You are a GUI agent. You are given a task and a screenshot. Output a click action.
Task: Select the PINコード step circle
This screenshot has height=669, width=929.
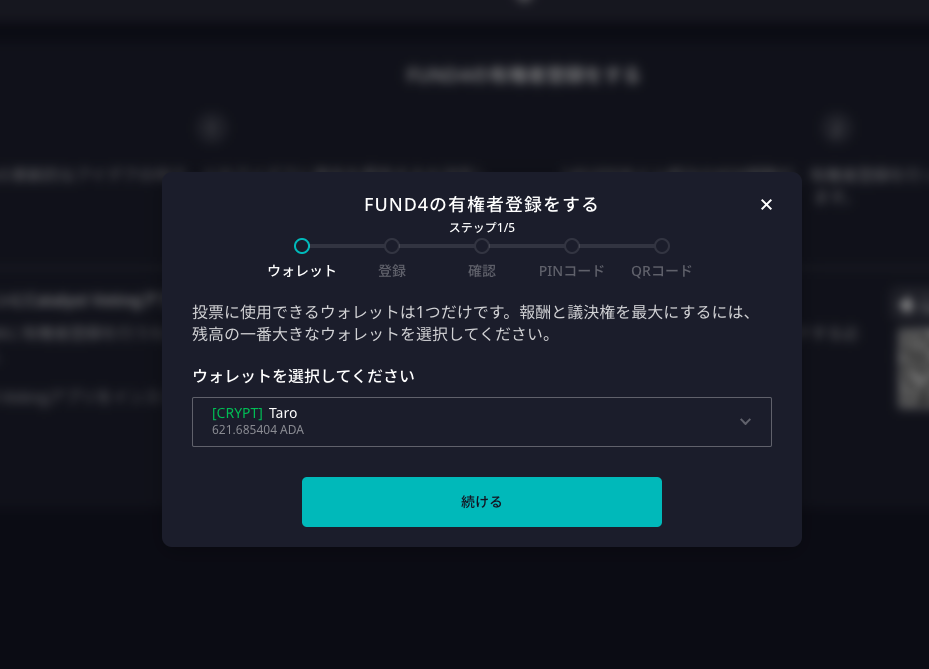(x=572, y=246)
